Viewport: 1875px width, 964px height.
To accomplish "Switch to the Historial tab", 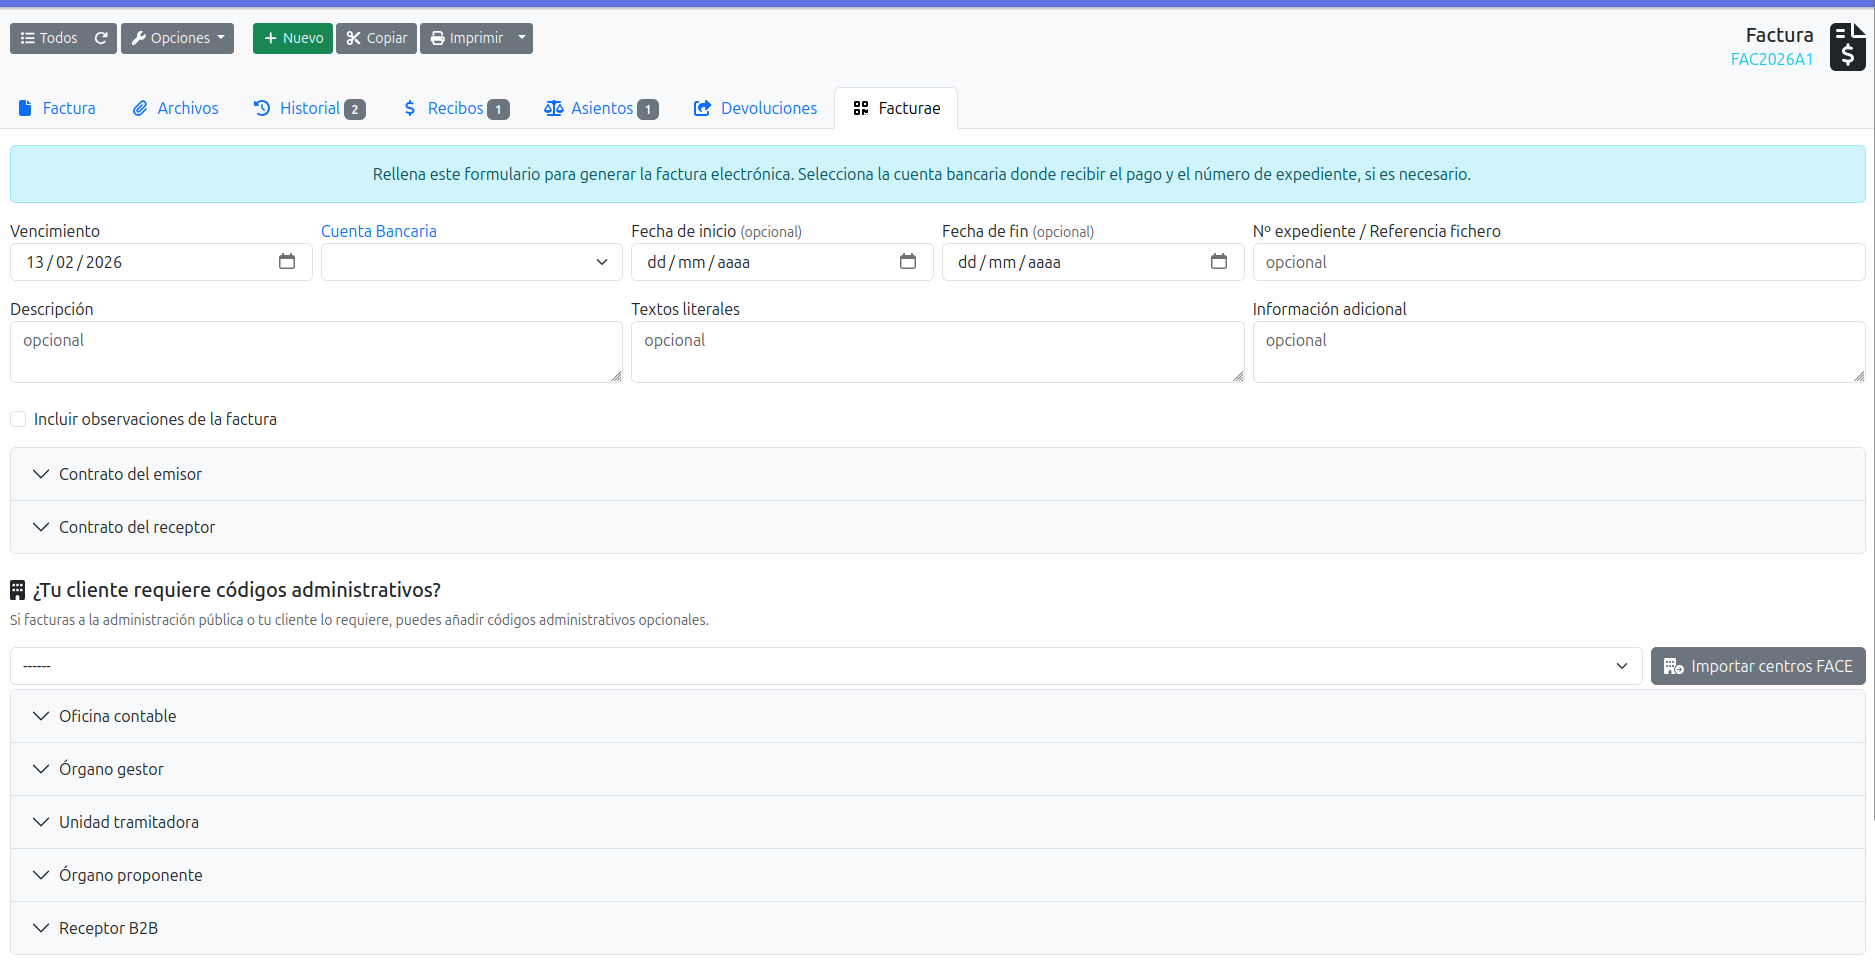I will click(x=309, y=108).
